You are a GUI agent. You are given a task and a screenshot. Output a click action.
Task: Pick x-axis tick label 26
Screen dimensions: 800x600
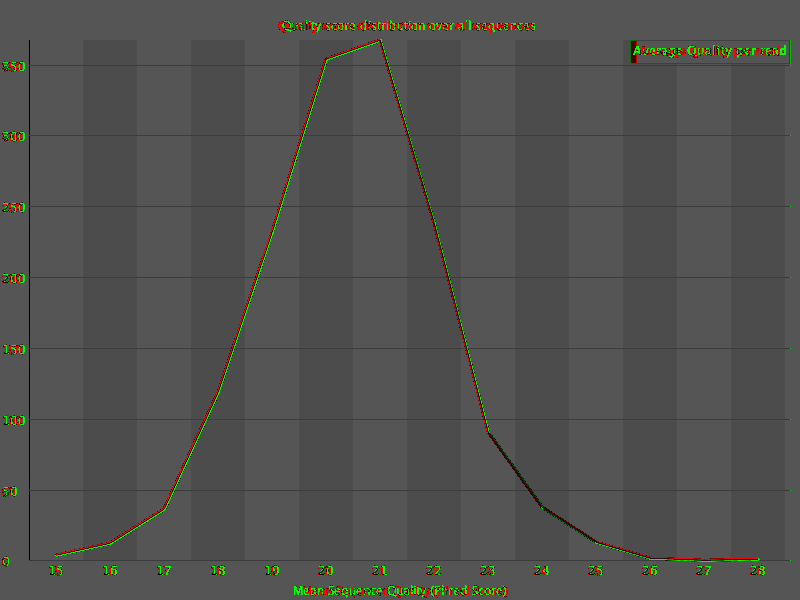click(649, 570)
